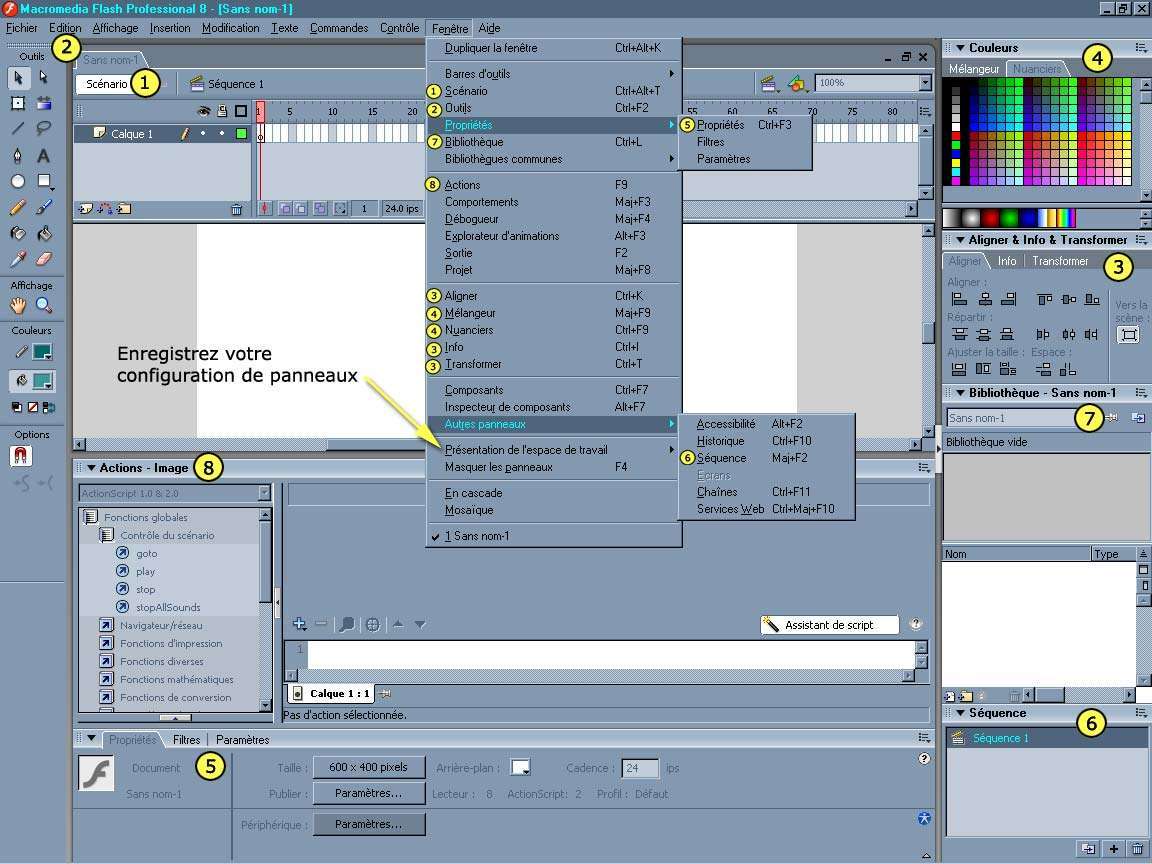This screenshot has width=1152, height=864.
Task: Collapse the Propriétés panel with triangle
Action: point(91,738)
